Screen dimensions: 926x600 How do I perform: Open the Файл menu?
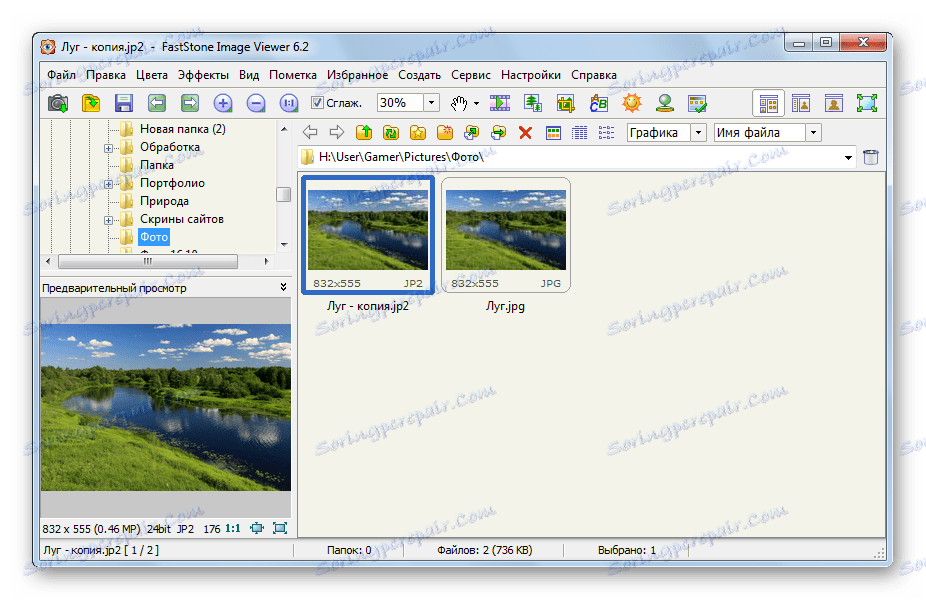(x=61, y=75)
